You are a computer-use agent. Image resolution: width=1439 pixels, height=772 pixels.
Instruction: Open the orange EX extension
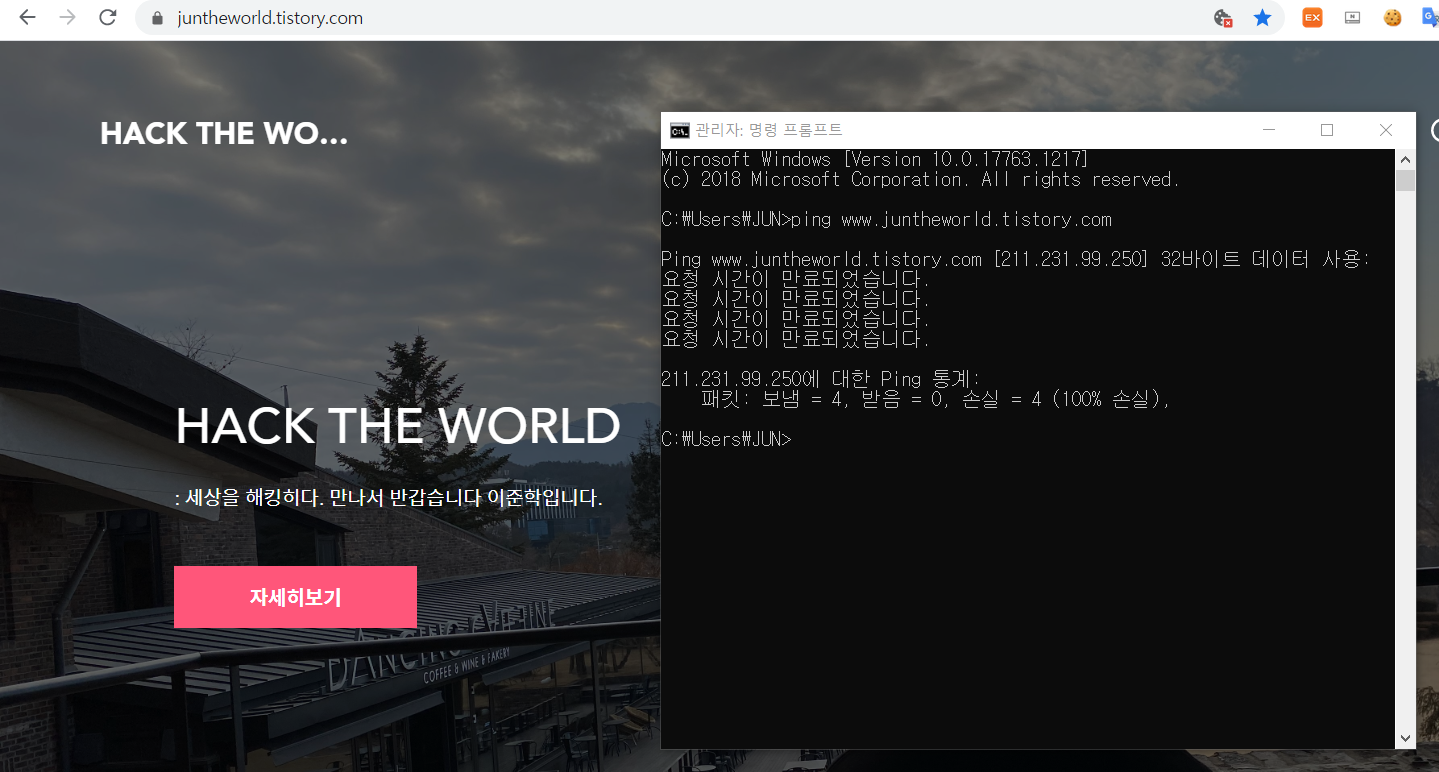click(x=1312, y=17)
